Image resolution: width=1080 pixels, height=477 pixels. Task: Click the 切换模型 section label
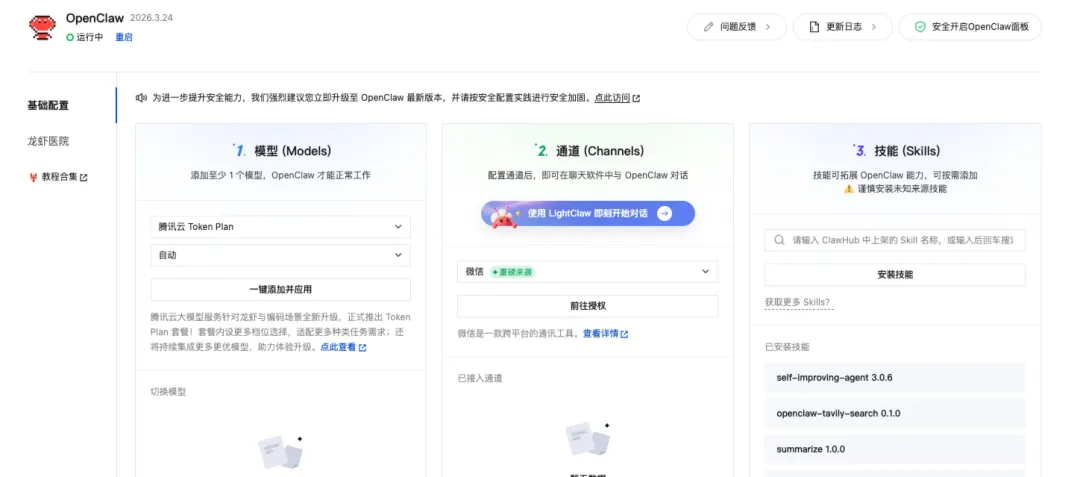pos(168,392)
